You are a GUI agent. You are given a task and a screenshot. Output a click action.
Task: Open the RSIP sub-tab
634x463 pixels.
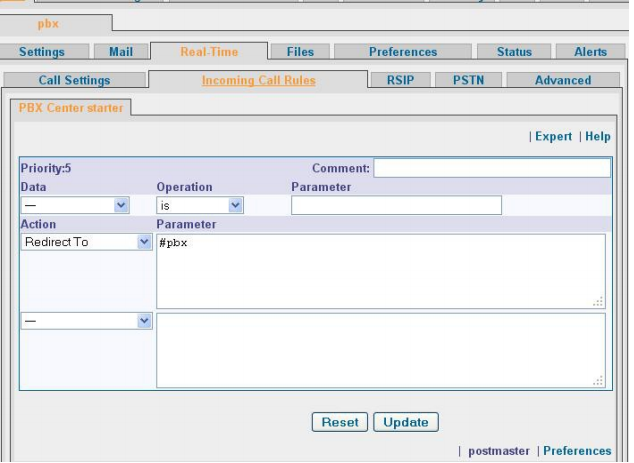click(400, 80)
